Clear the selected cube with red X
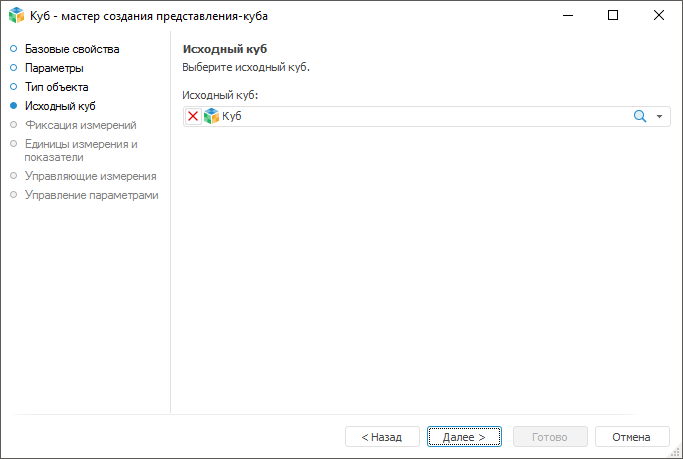This screenshot has height=459, width=683. click(193, 117)
